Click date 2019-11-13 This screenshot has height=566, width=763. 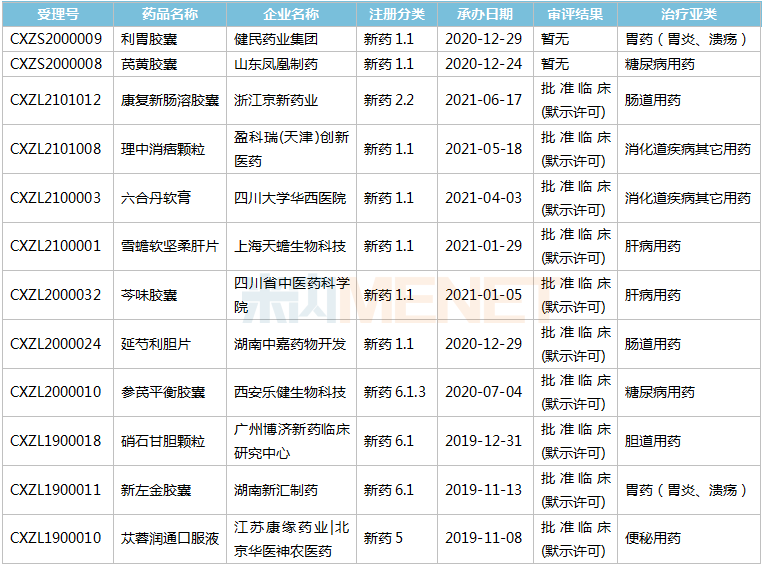483,490
